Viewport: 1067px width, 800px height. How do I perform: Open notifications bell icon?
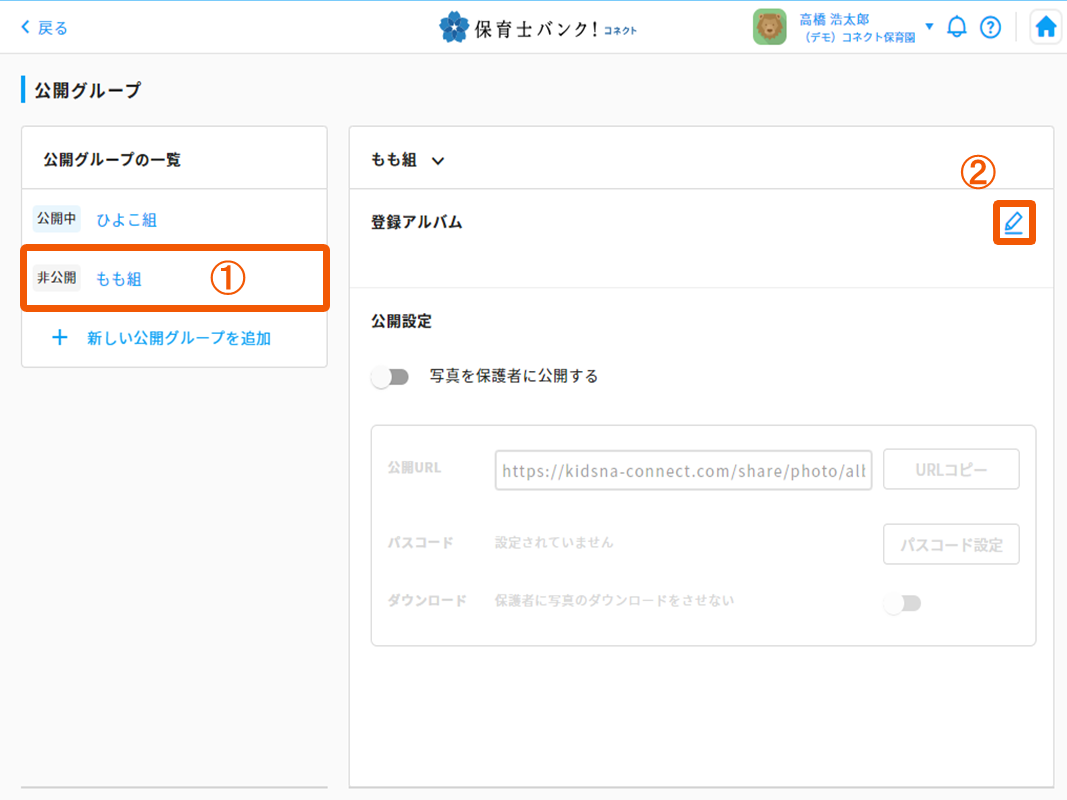(x=957, y=28)
